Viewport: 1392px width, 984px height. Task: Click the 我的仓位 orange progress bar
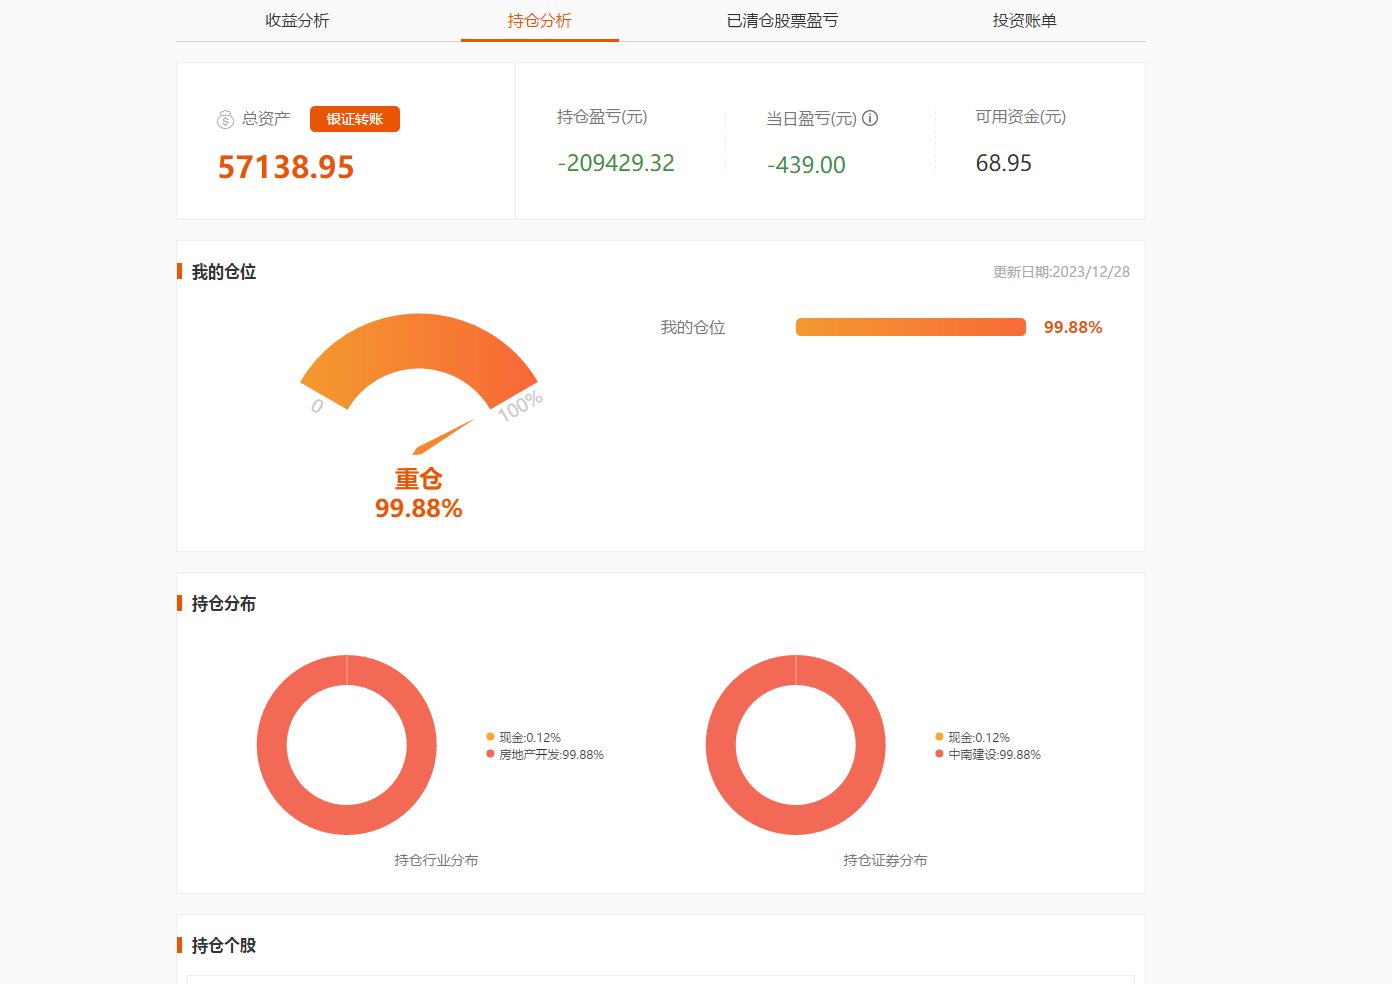(x=911, y=327)
